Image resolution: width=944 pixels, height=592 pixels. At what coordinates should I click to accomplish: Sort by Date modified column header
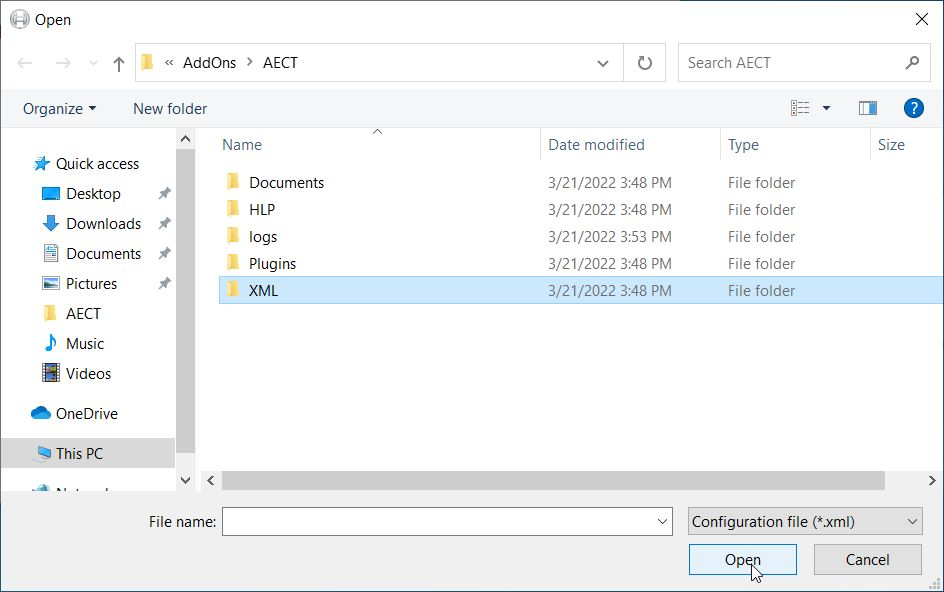pyautogui.click(x=596, y=145)
